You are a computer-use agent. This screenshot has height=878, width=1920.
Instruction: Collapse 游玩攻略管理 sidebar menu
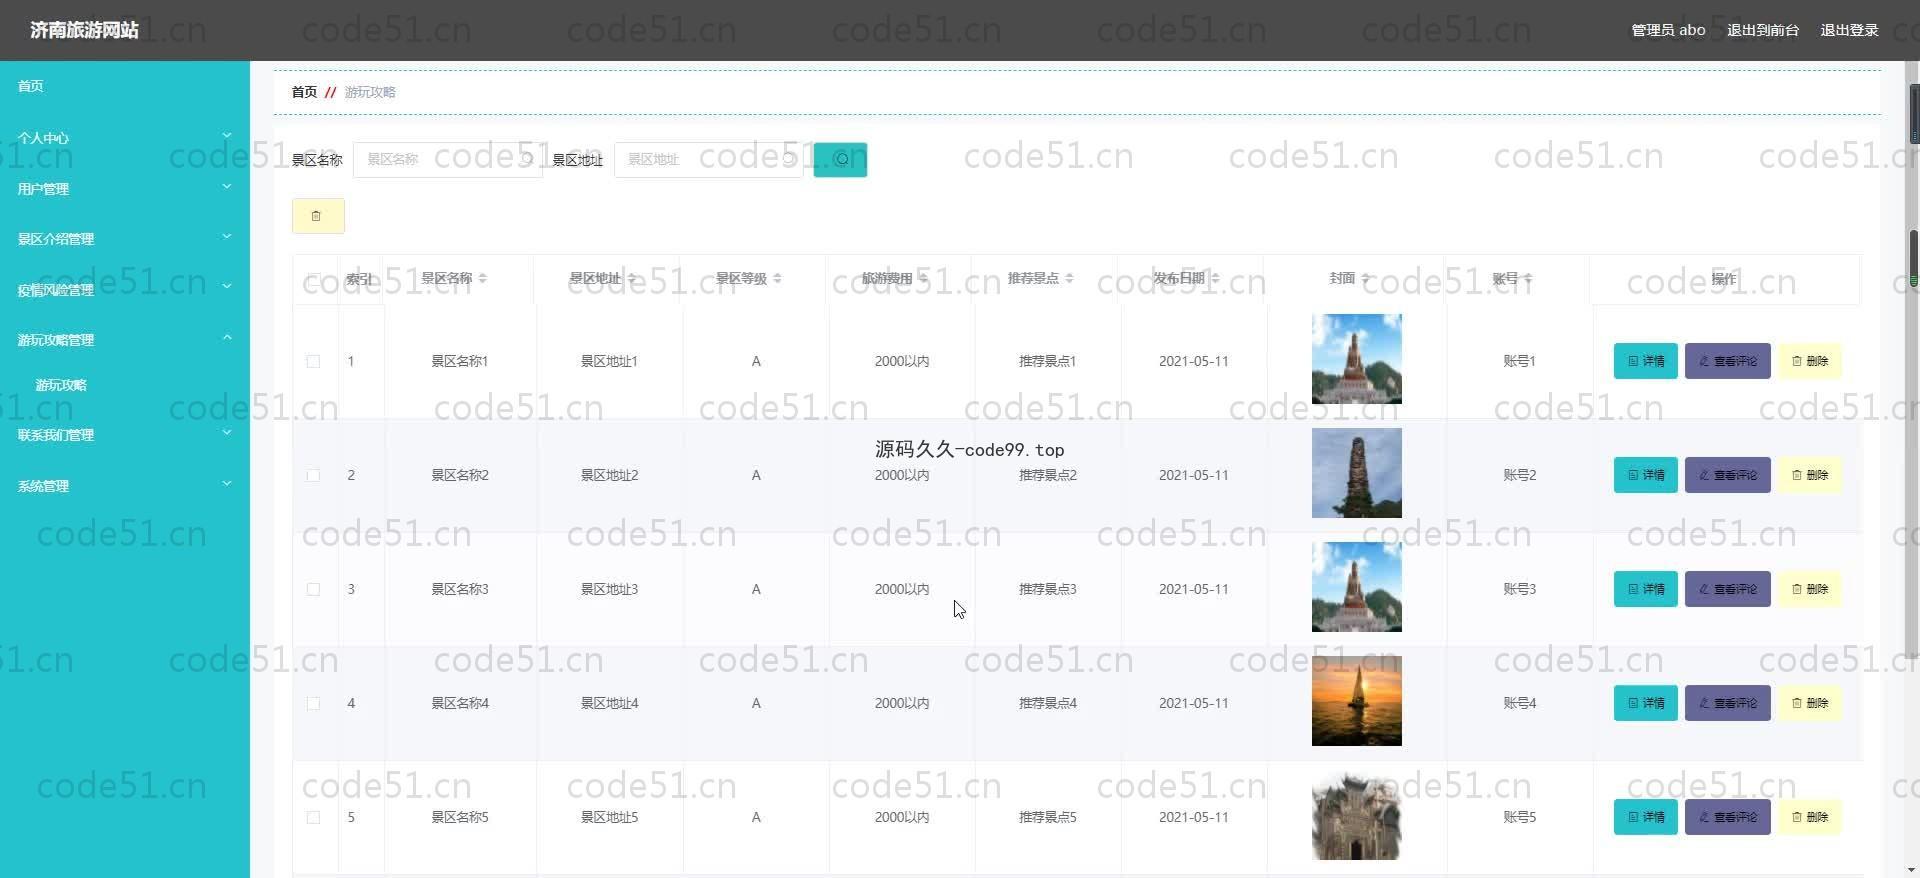pyautogui.click(x=125, y=339)
